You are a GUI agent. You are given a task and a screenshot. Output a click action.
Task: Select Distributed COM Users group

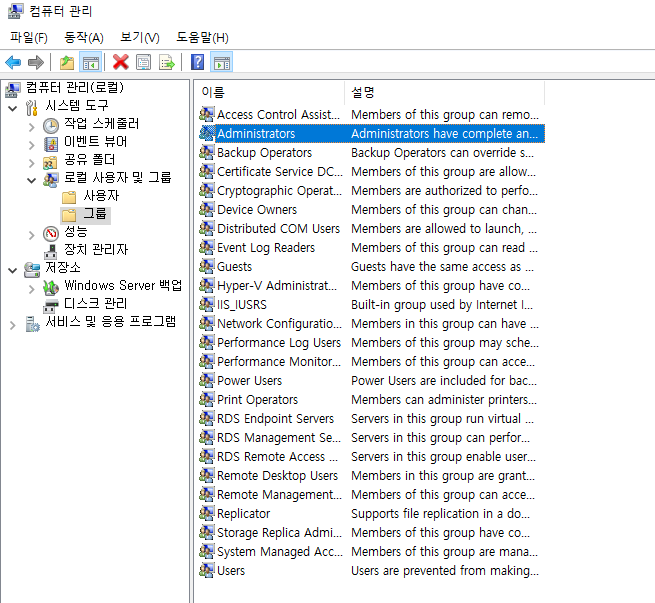point(279,228)
